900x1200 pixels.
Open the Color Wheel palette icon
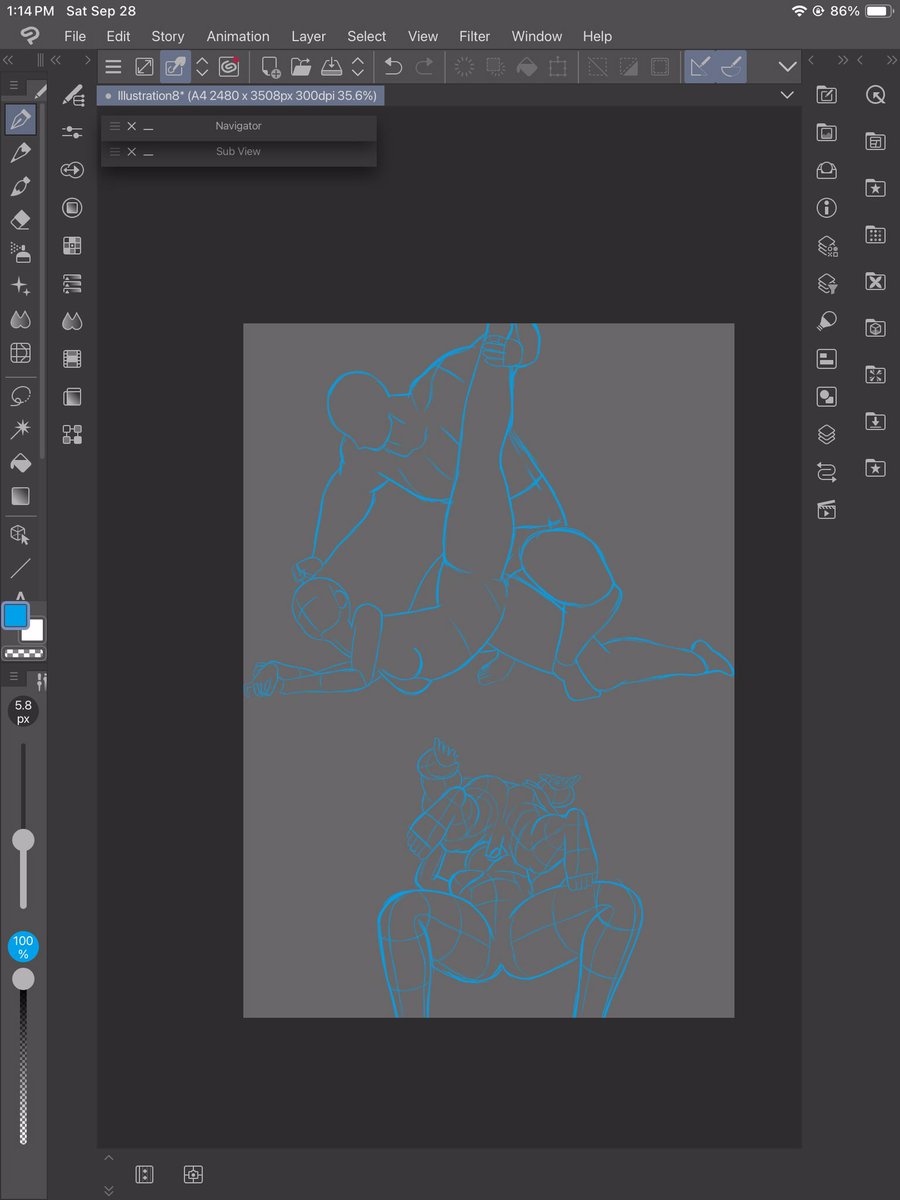coord(72,208)
